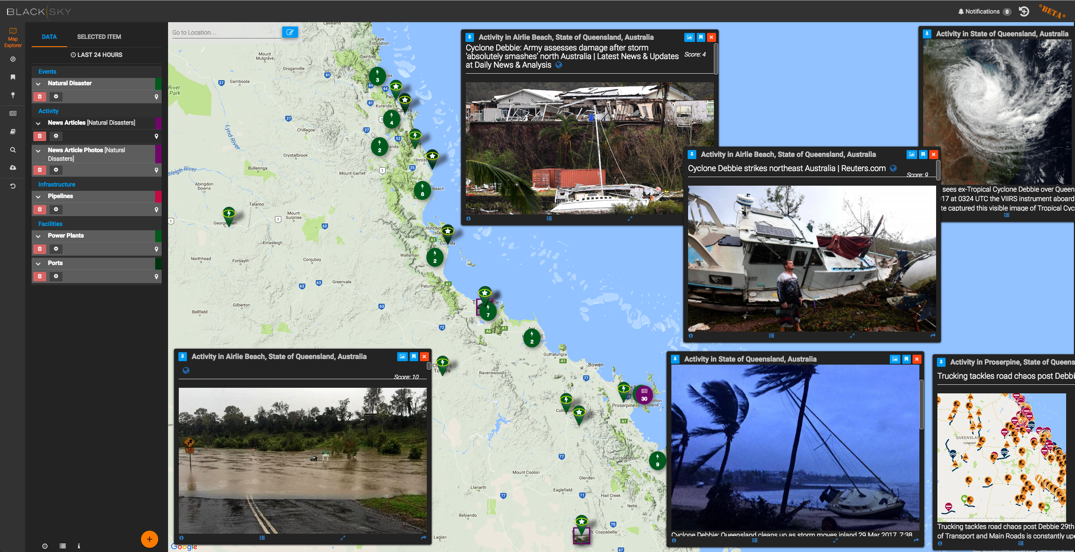Screen dimensions: 1075x552
Task: Collapse the Ports layer chevron
Action: click(39, 264)
